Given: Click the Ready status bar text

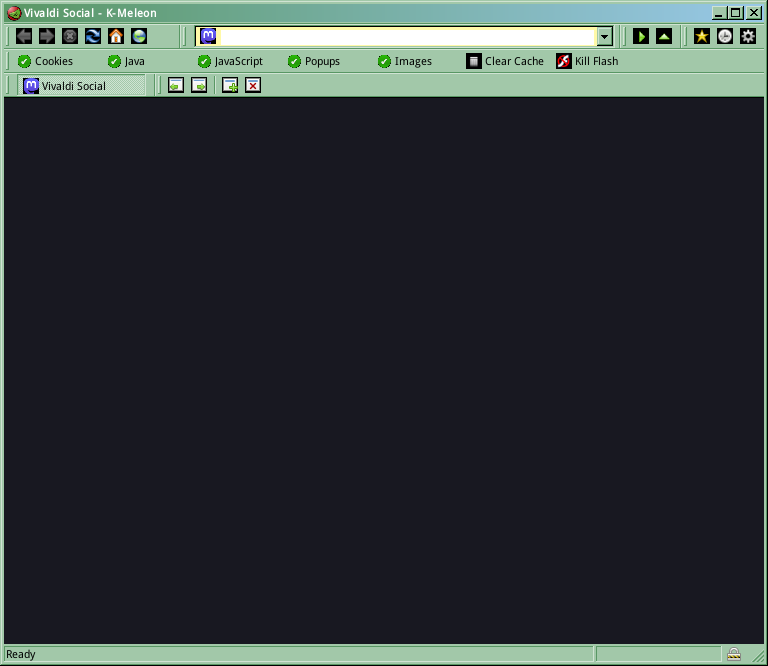Looking at the screenshot, I should pyautogui.click(x=21, y=654).
